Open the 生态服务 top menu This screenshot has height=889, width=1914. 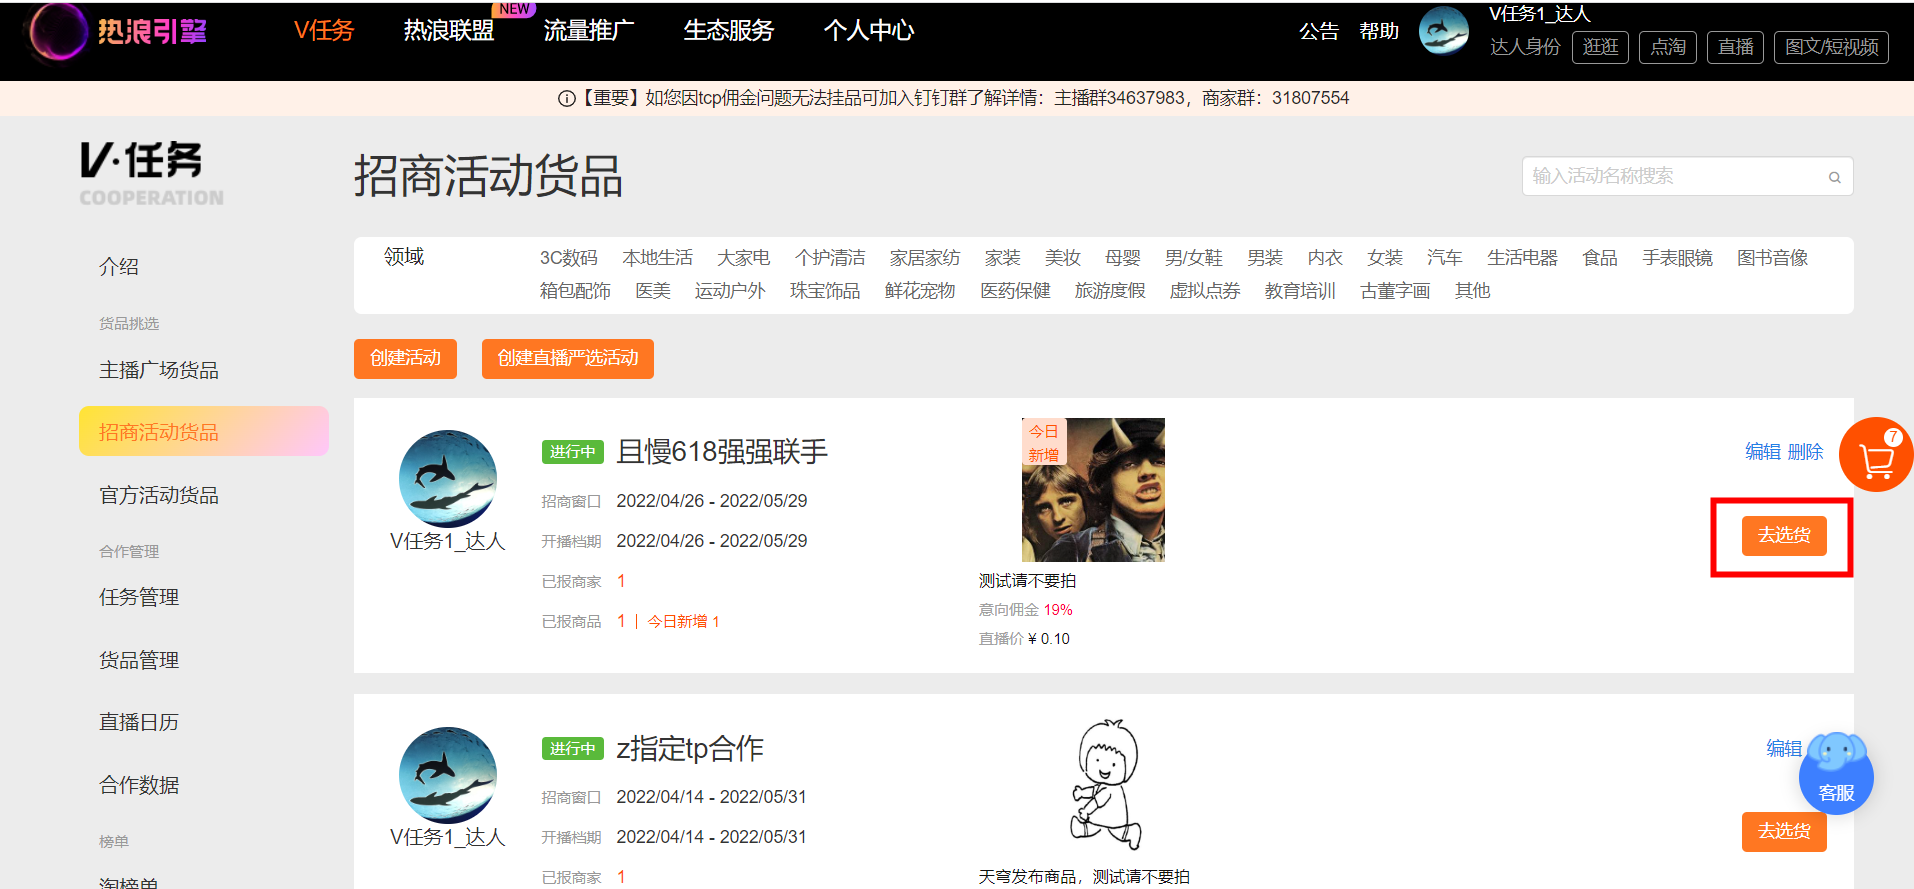click(729, 31)
